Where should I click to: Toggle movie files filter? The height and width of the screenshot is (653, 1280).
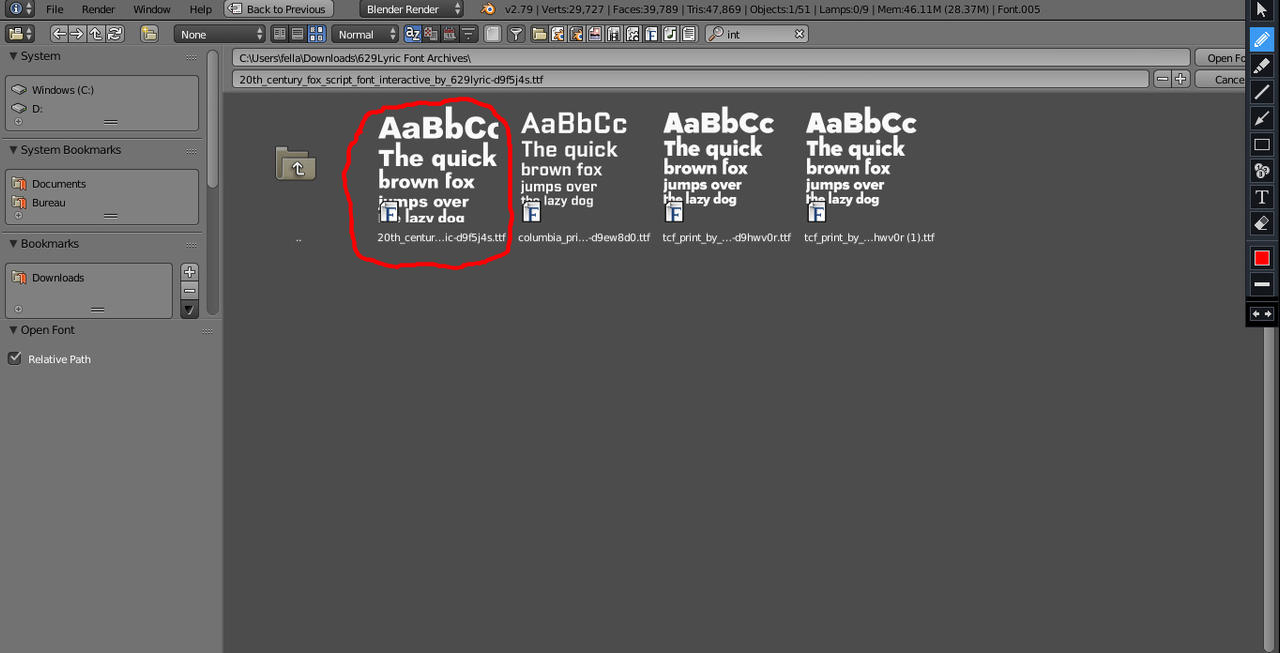614,34
